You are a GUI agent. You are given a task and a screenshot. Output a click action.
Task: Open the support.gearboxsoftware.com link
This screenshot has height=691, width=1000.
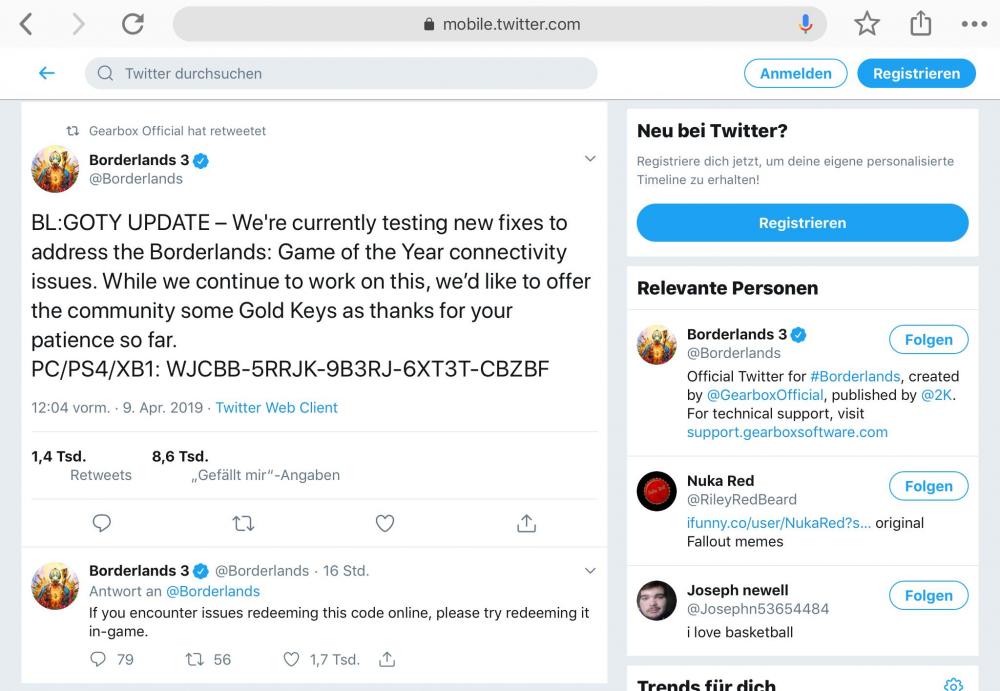click(787, 432)
